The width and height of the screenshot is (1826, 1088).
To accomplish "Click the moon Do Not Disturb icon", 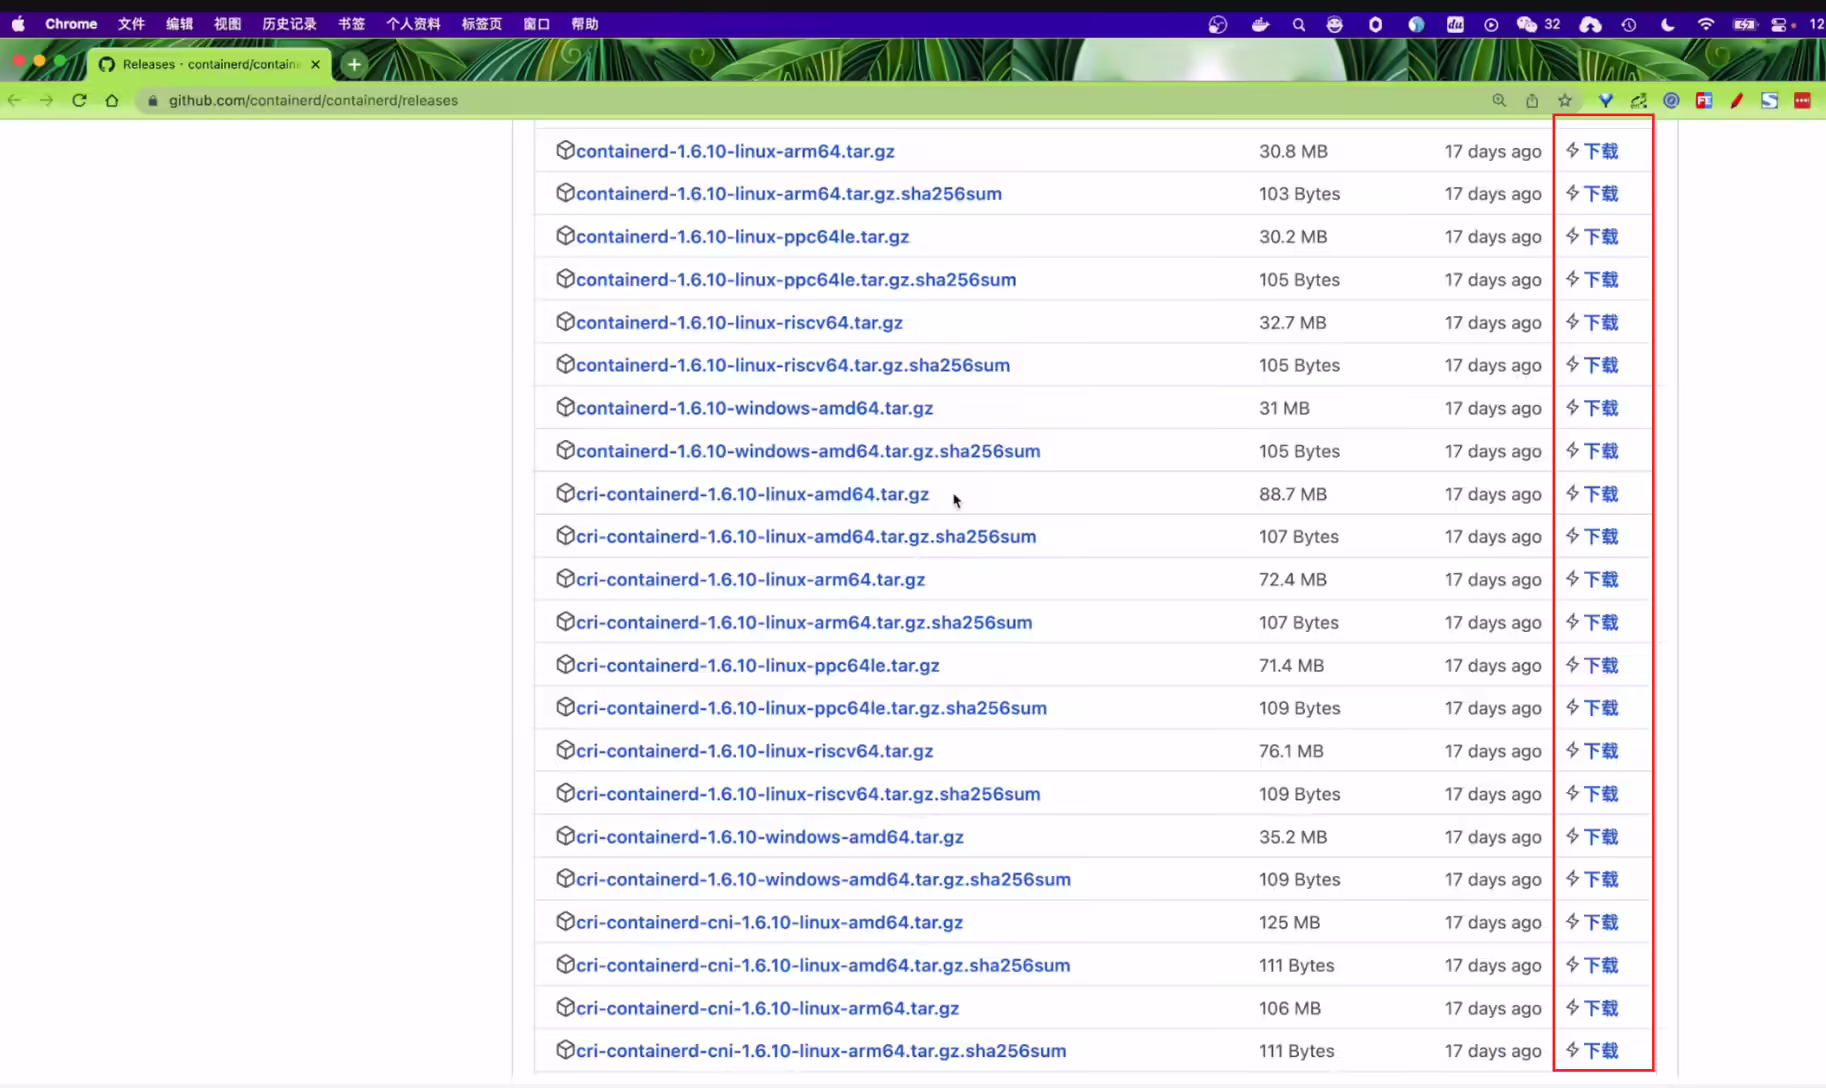I will click(1668, 24).
